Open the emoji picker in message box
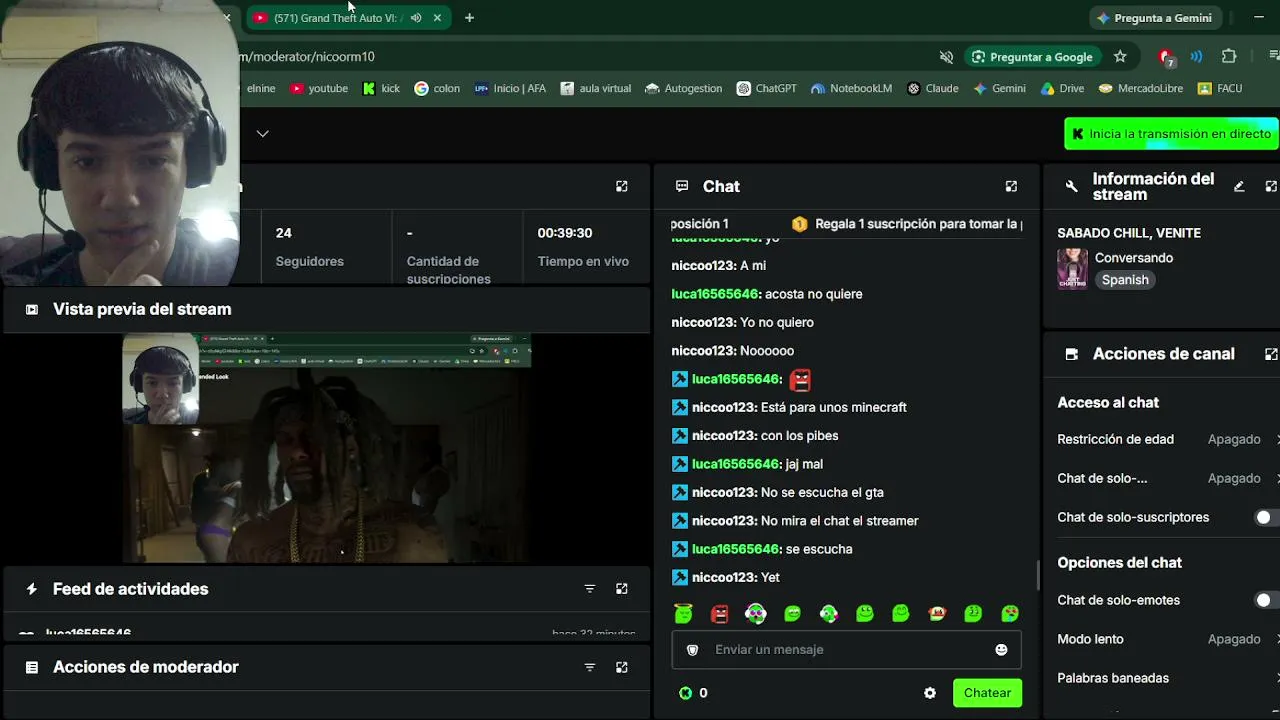Viewport: 1280px width, 720px height. [1001, 650]
